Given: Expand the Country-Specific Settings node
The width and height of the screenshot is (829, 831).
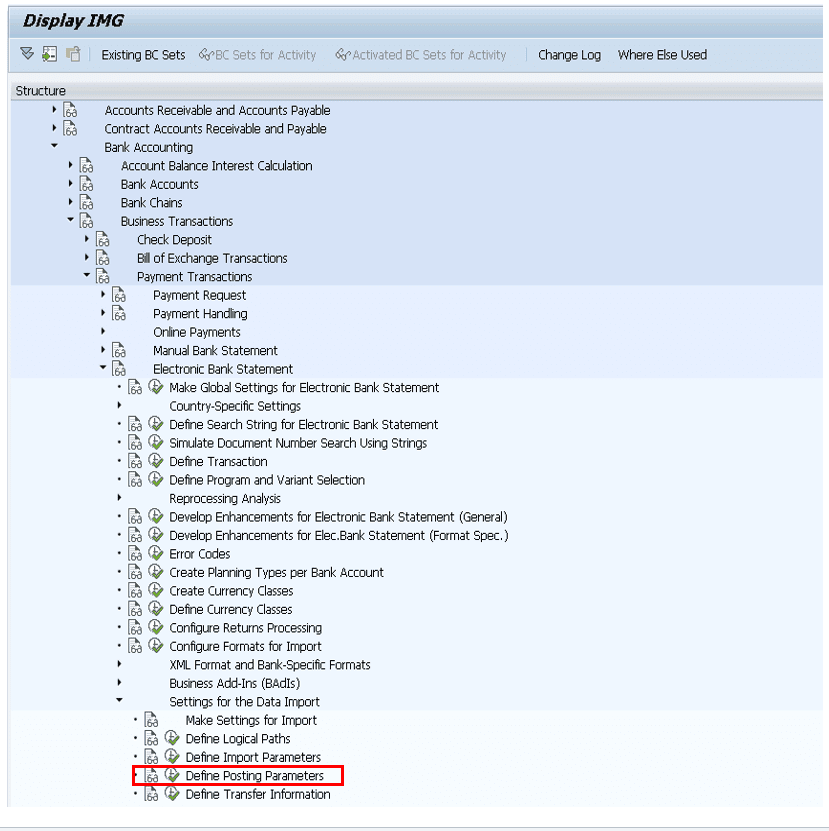Looking at the screenshot, I should point(119,406).
